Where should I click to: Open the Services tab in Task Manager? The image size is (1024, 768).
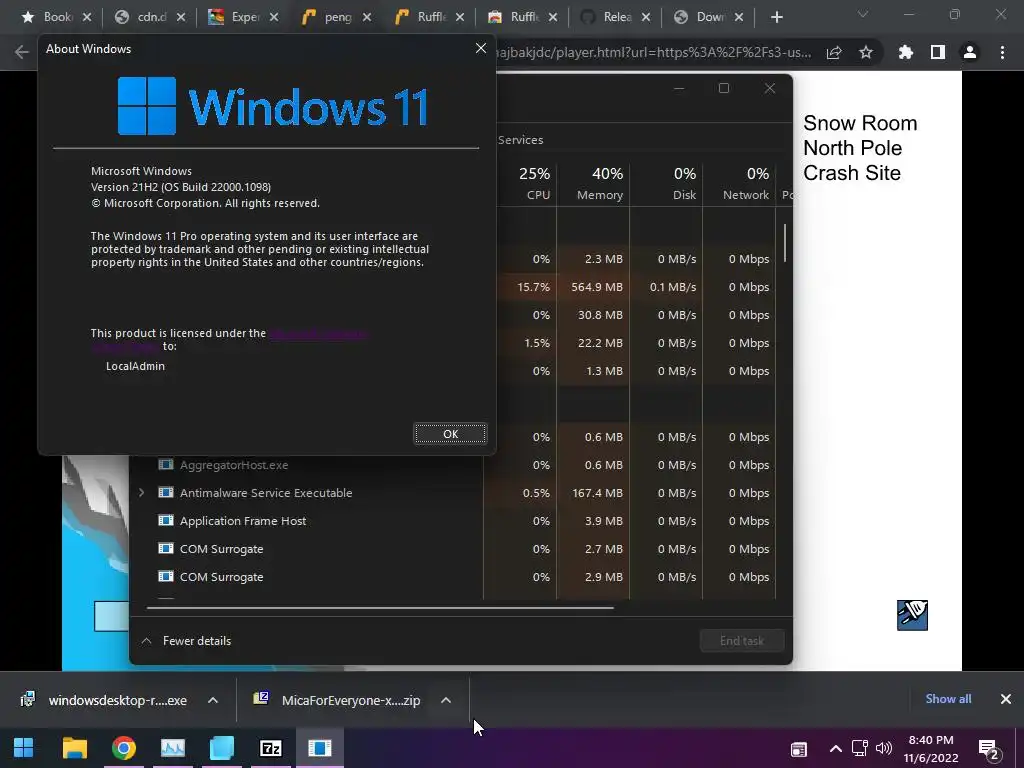tap(520, 140)
